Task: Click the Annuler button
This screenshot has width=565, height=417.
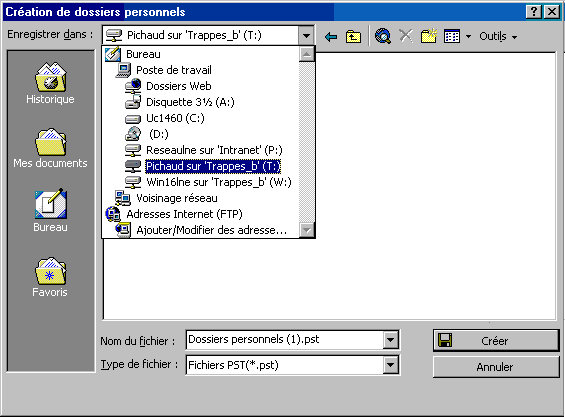Action: coord(496,367)
